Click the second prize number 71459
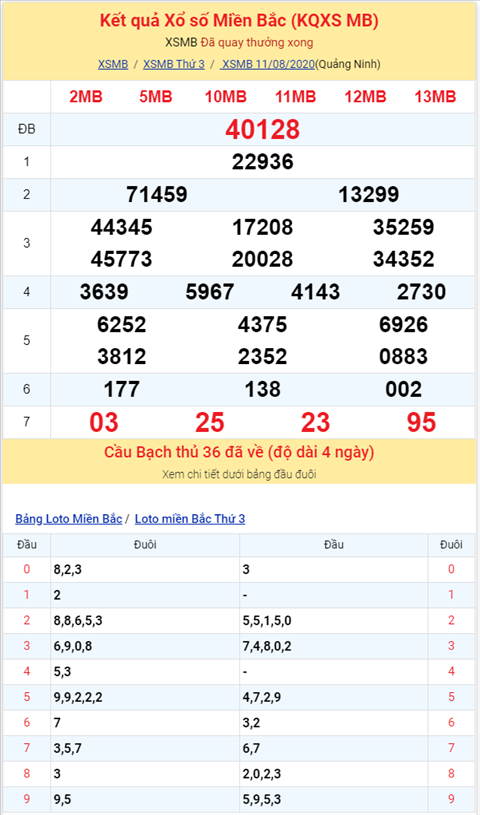 point(157,194)
